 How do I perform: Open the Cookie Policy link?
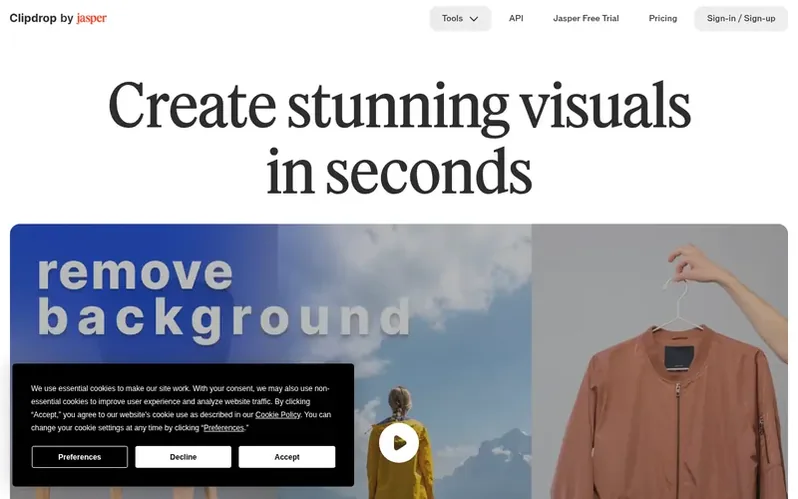click(278, 414)
